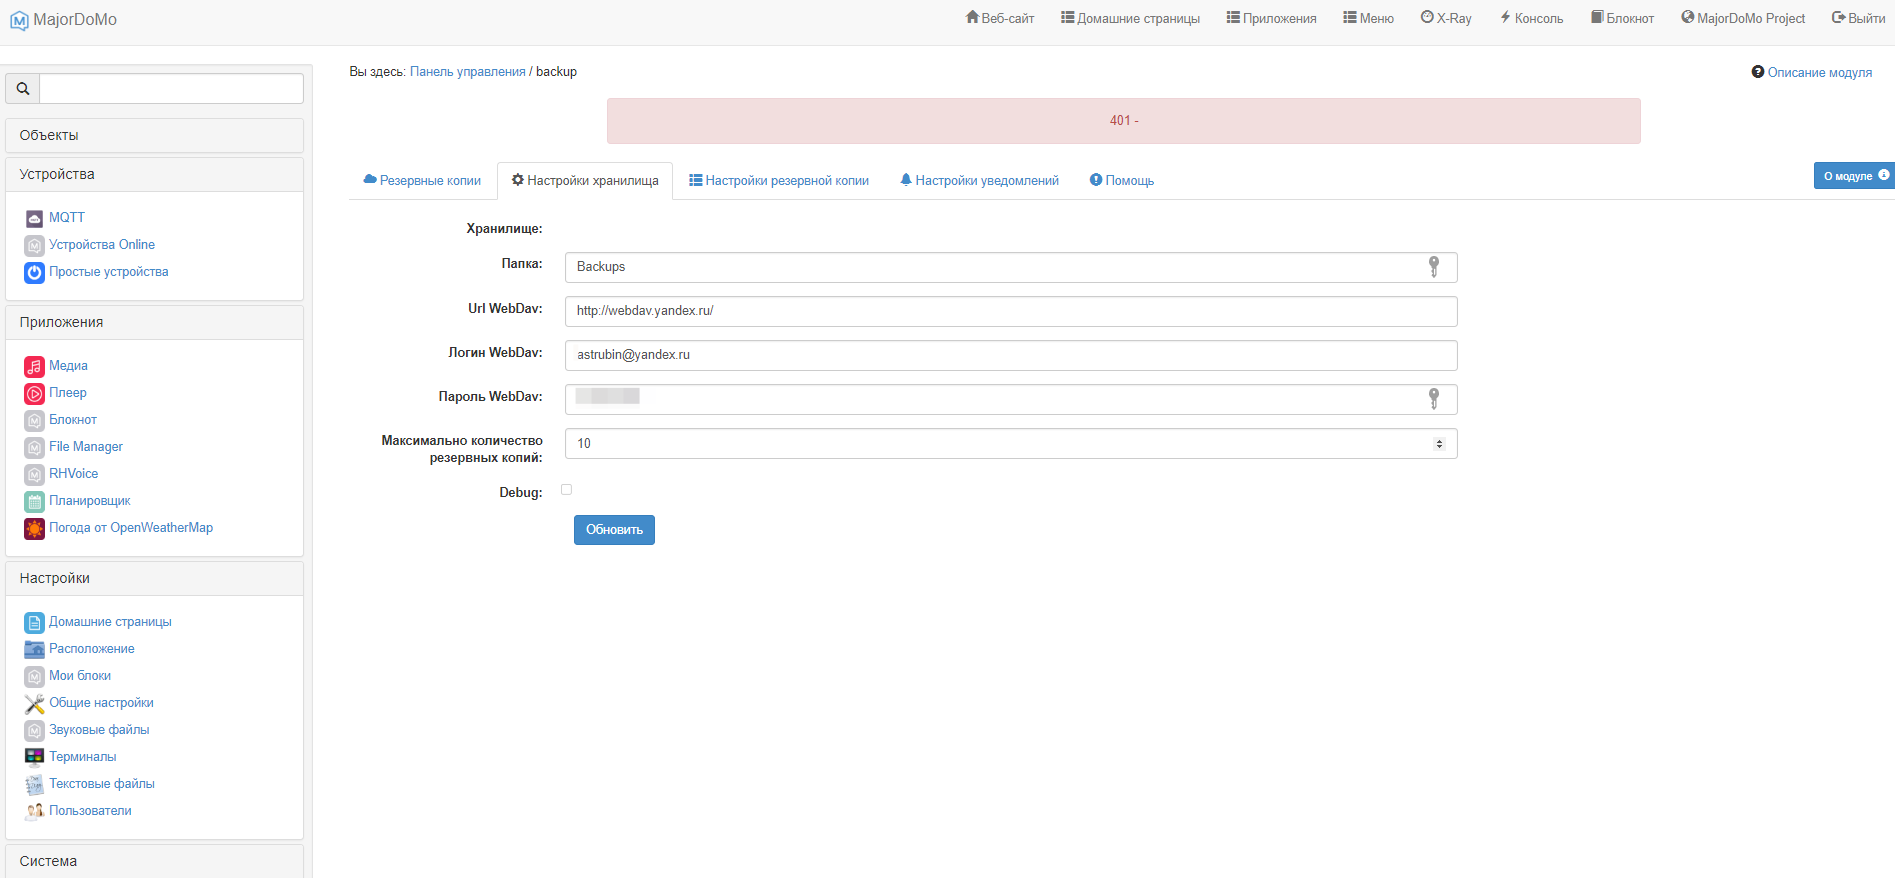Screen dimensions: 1895x878
Task: Enable the Debug checkbox
Action: click(566, 490)
